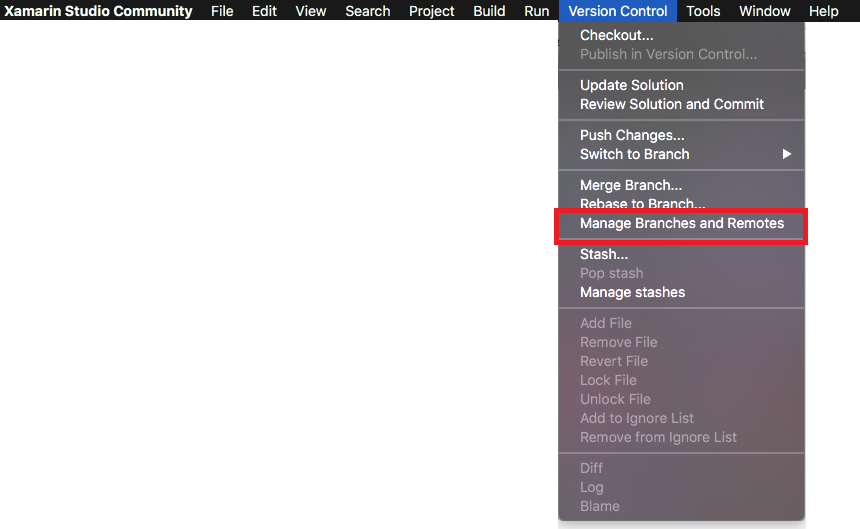This screenshot has height=529, width=860.
Task: Close the Version Control menu
Action: (x=618, y=11)
